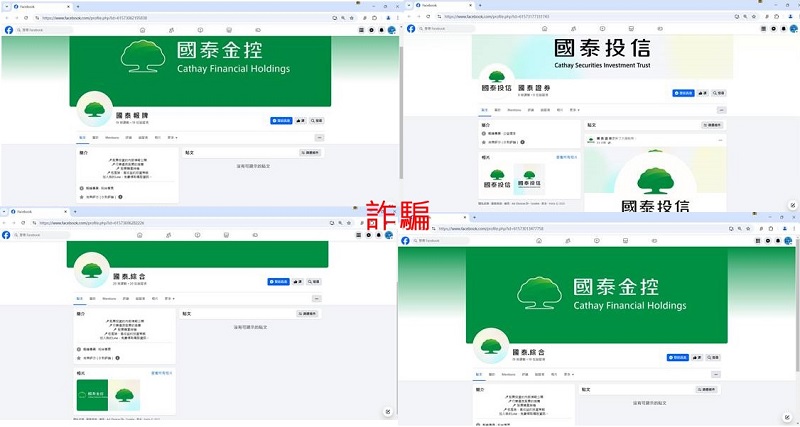Open notifications bell in lower-left window
Viewport: 800px width, 427px height.
(379, 235)
